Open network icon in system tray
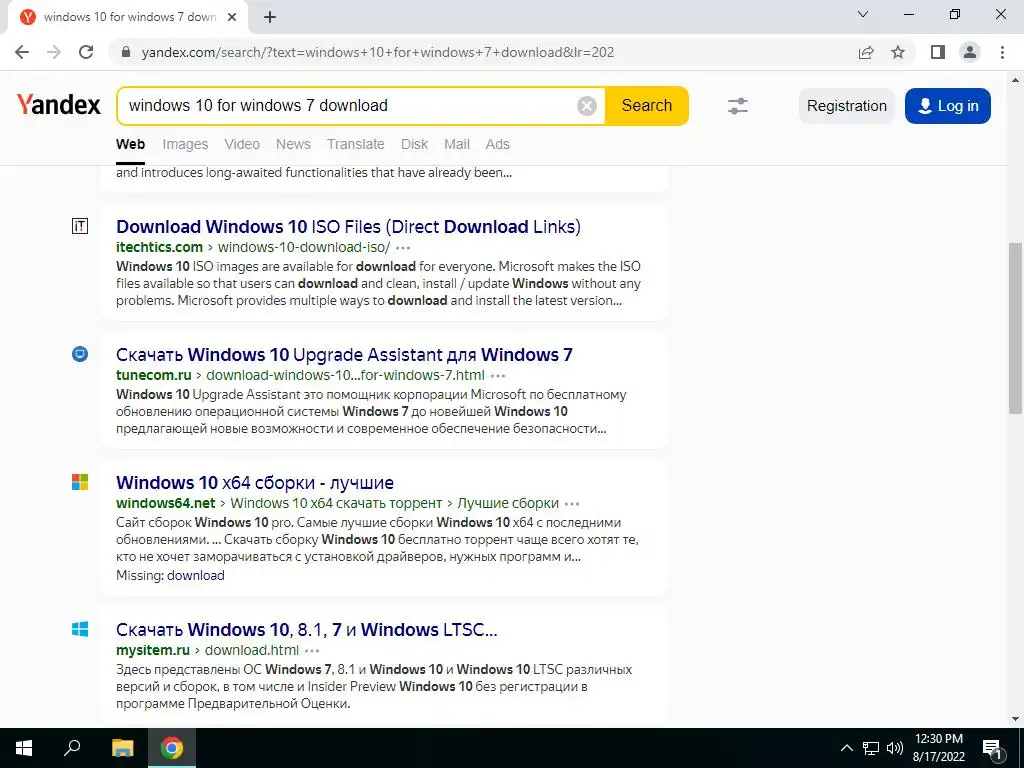 click(x=871, y=748)
